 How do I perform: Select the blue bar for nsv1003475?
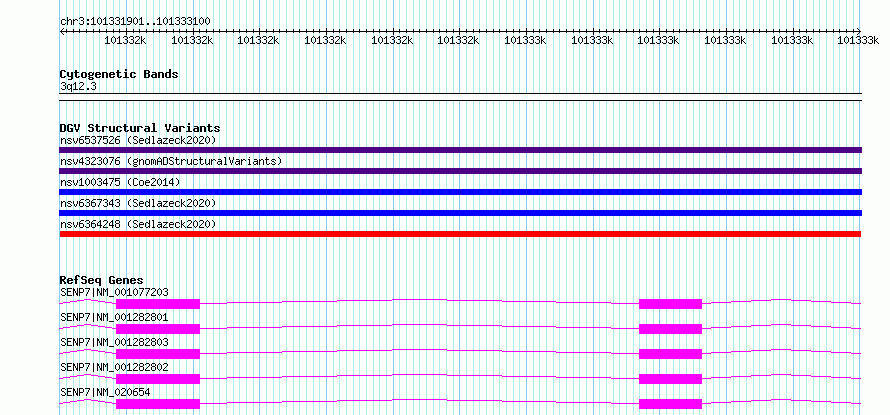(460, 192)
